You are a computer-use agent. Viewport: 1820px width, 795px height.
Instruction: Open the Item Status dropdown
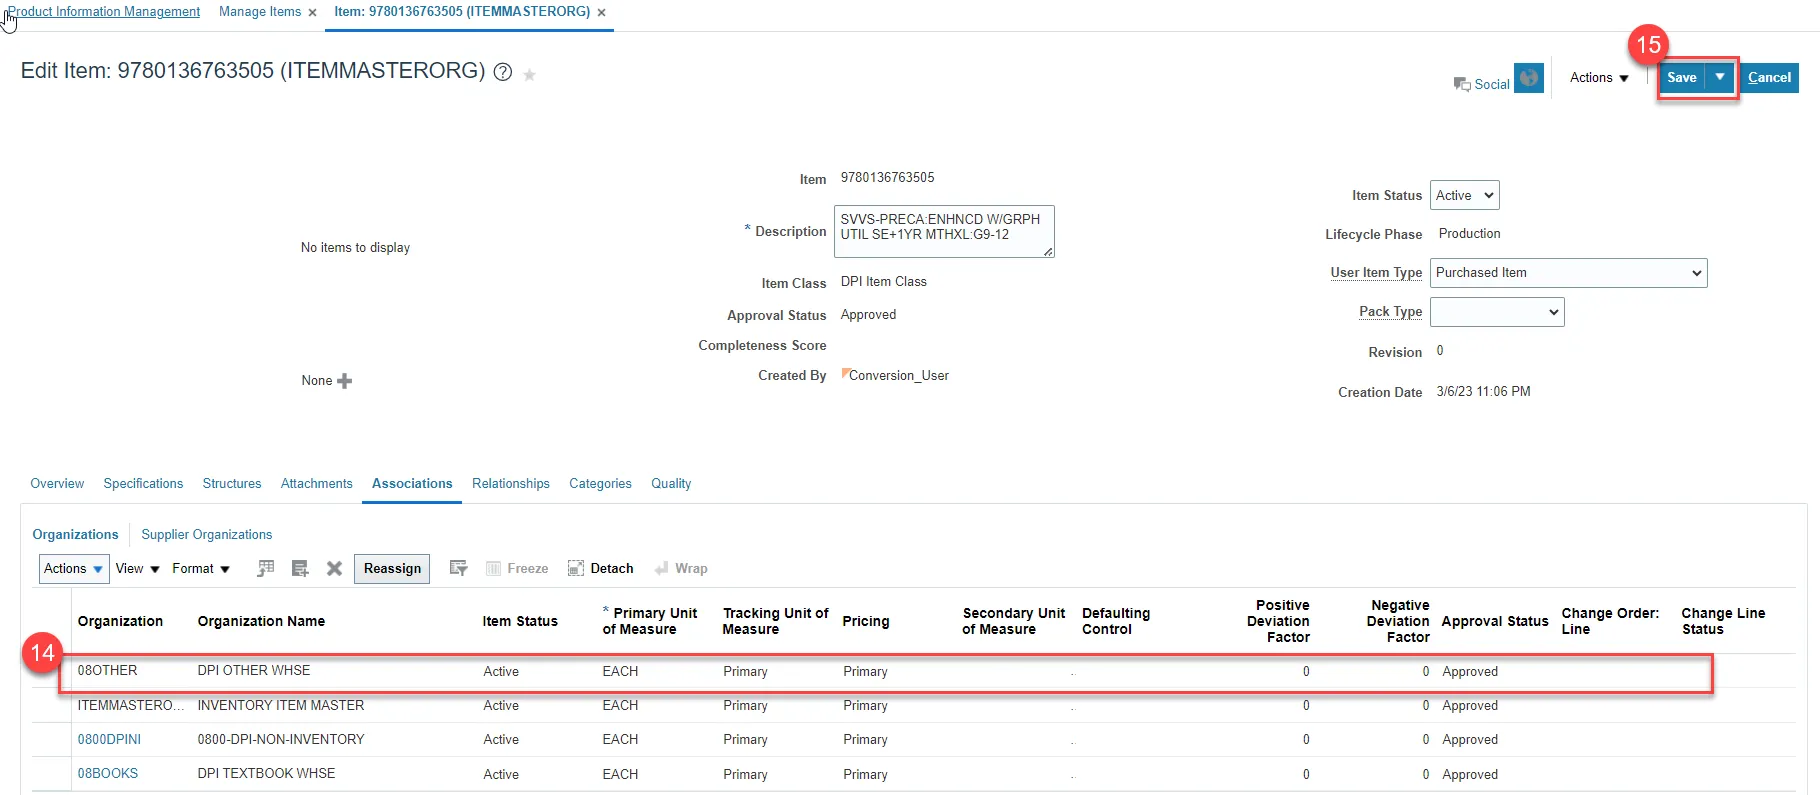1465,195
